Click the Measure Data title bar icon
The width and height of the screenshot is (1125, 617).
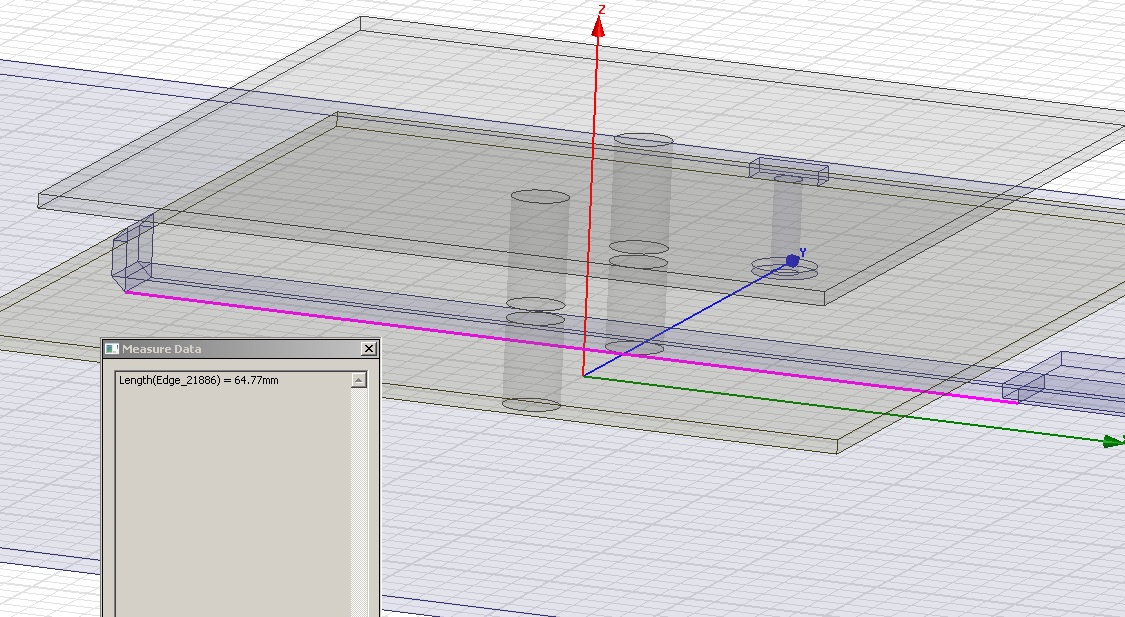pyautogui.click(x=111, y=349)
